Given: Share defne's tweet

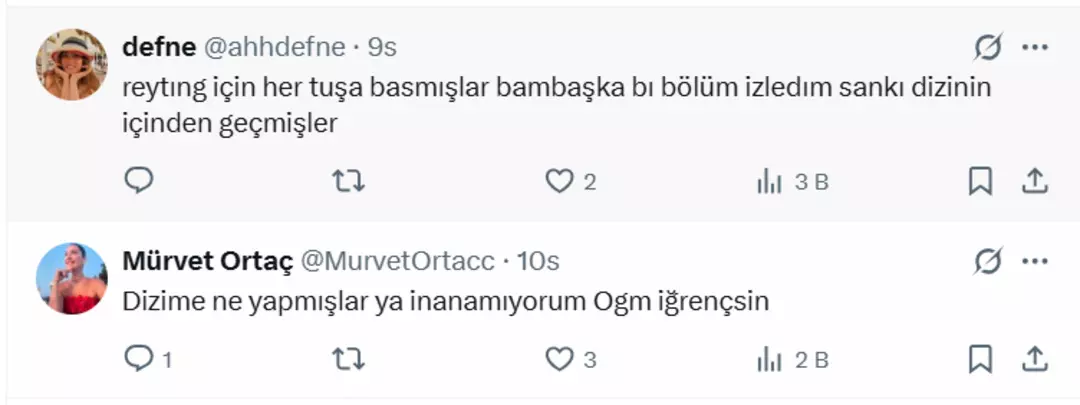Looking at the screenshot, I should coord(1034,181).
